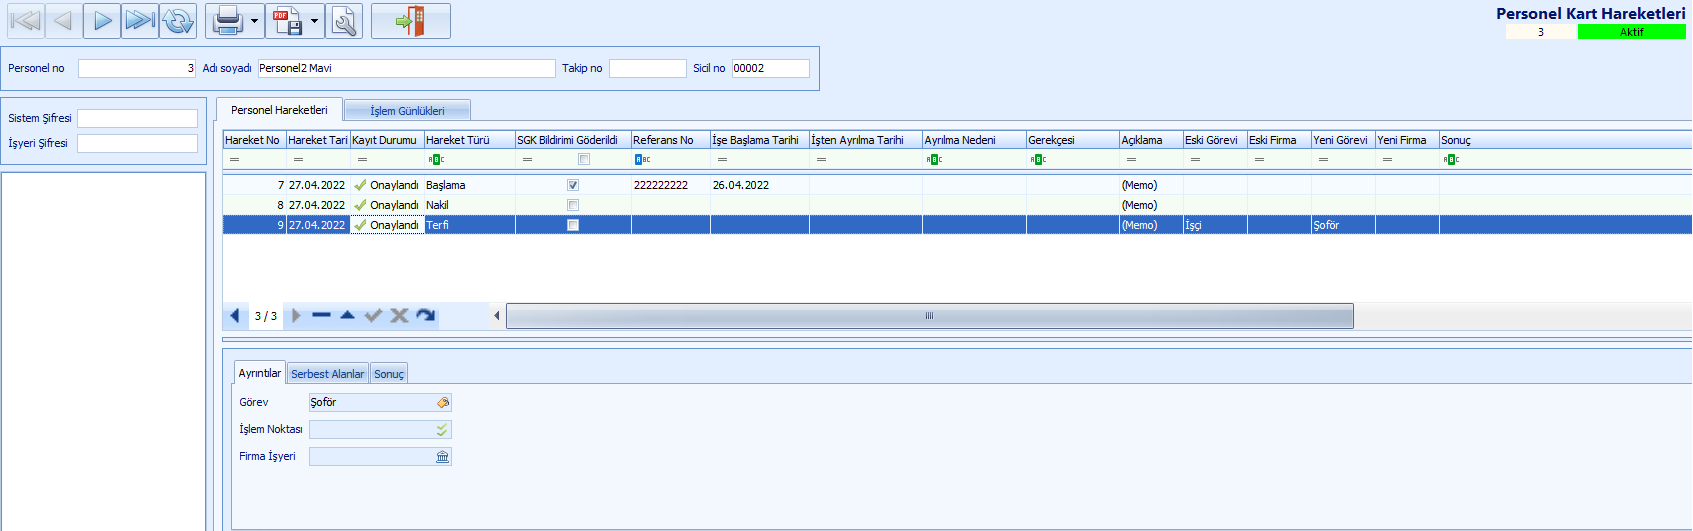Switch to the İşlem Günlükleri tab
Image resolution: width=1693 pixels, height=531 pixels.
407,111
